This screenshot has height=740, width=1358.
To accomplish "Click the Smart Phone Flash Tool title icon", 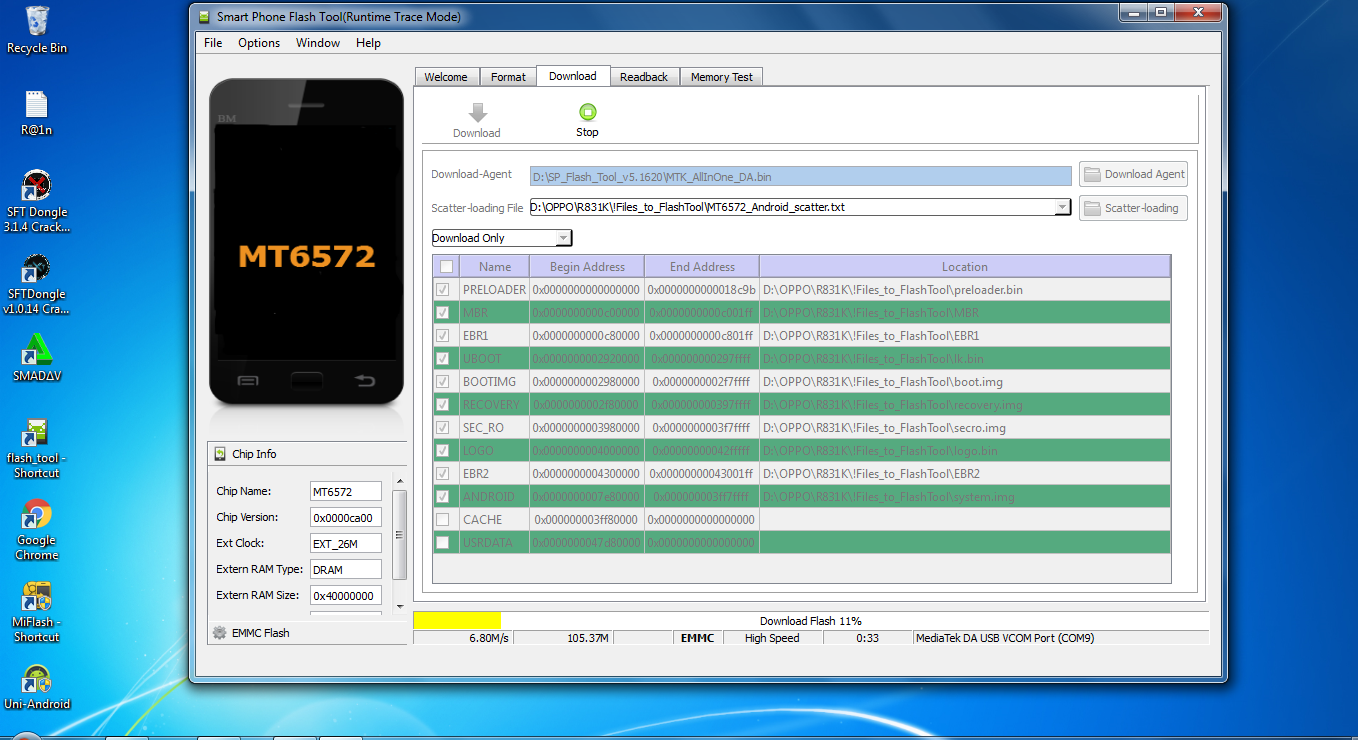I will pos(204,17).
